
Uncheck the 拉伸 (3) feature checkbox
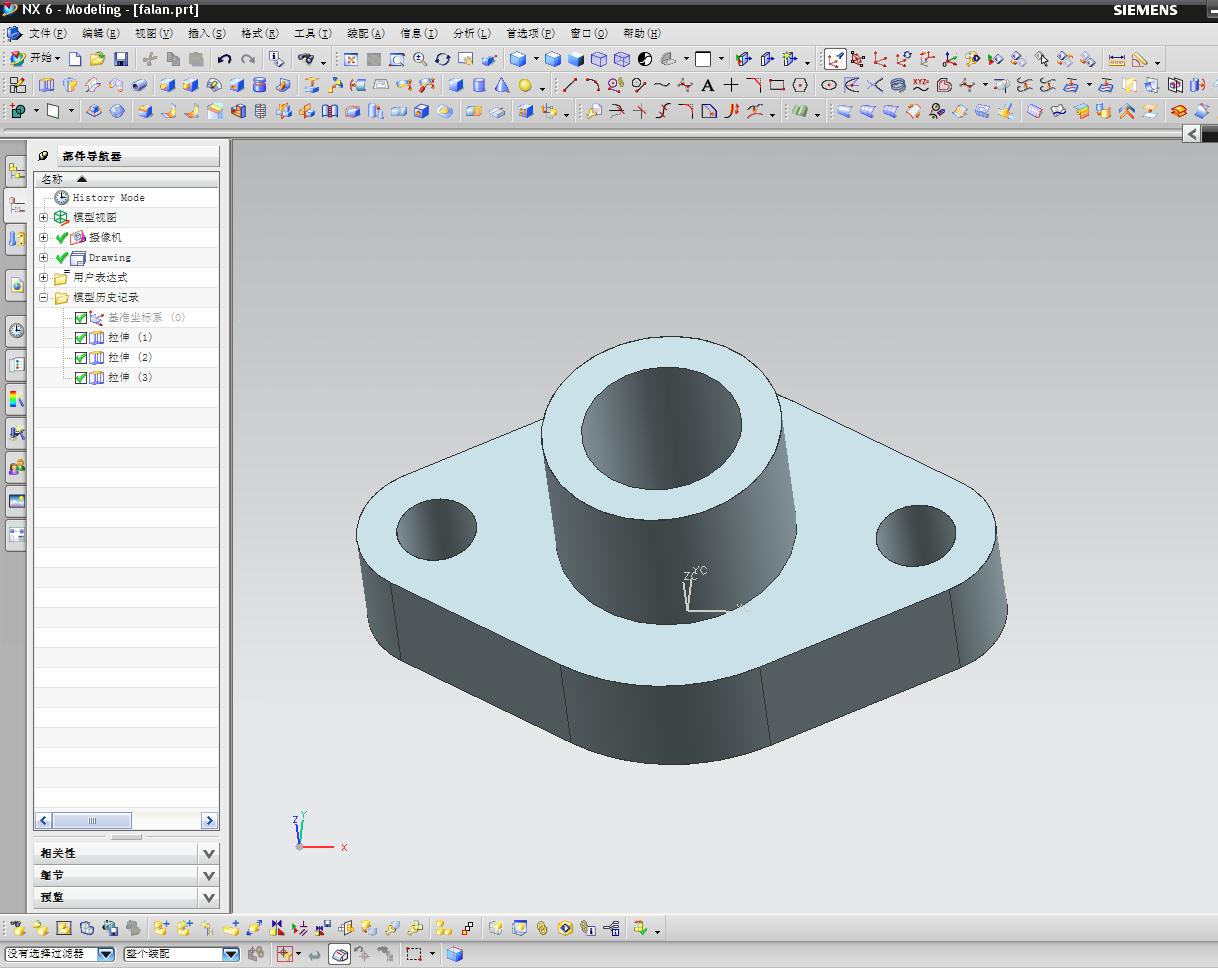click(x=81, y=378)
